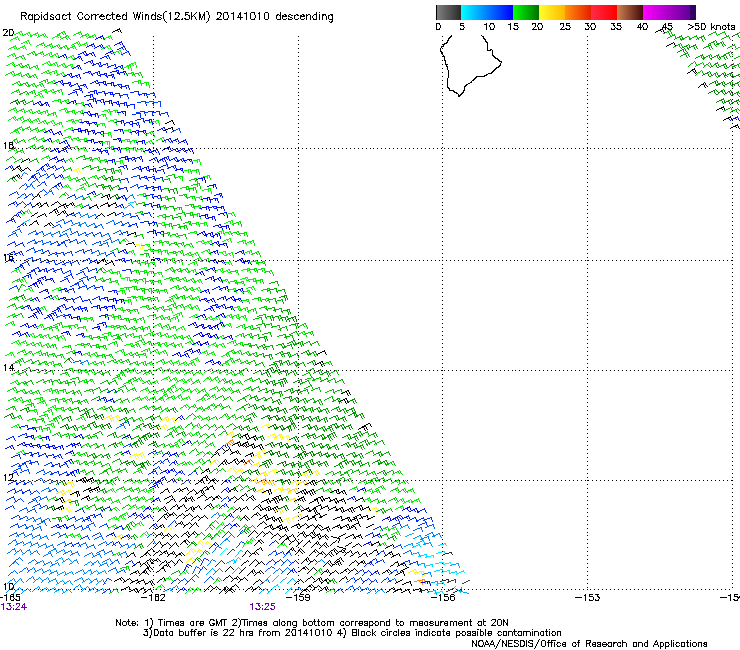This screenshot has height=650, width=740.
Task: Click the purple '13:24' time label
Action: point(14,607)
